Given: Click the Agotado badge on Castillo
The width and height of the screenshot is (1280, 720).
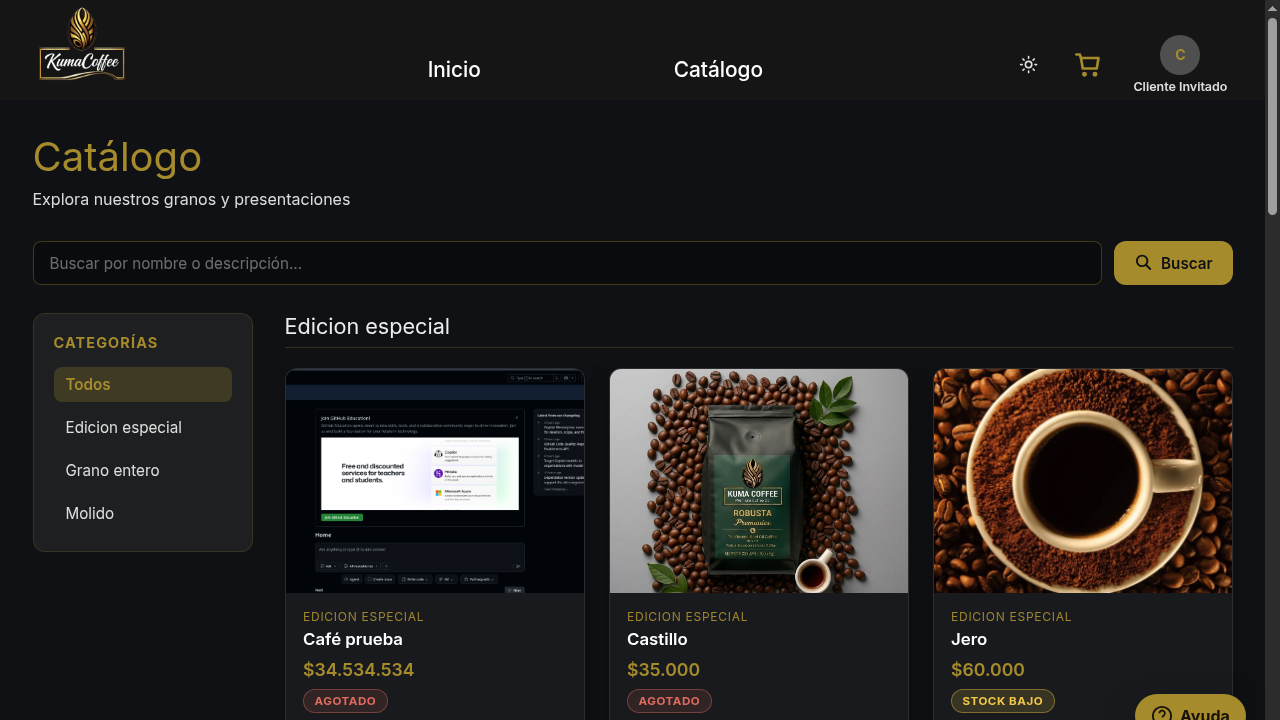Looking at the screenshot, I should point(669,701).
